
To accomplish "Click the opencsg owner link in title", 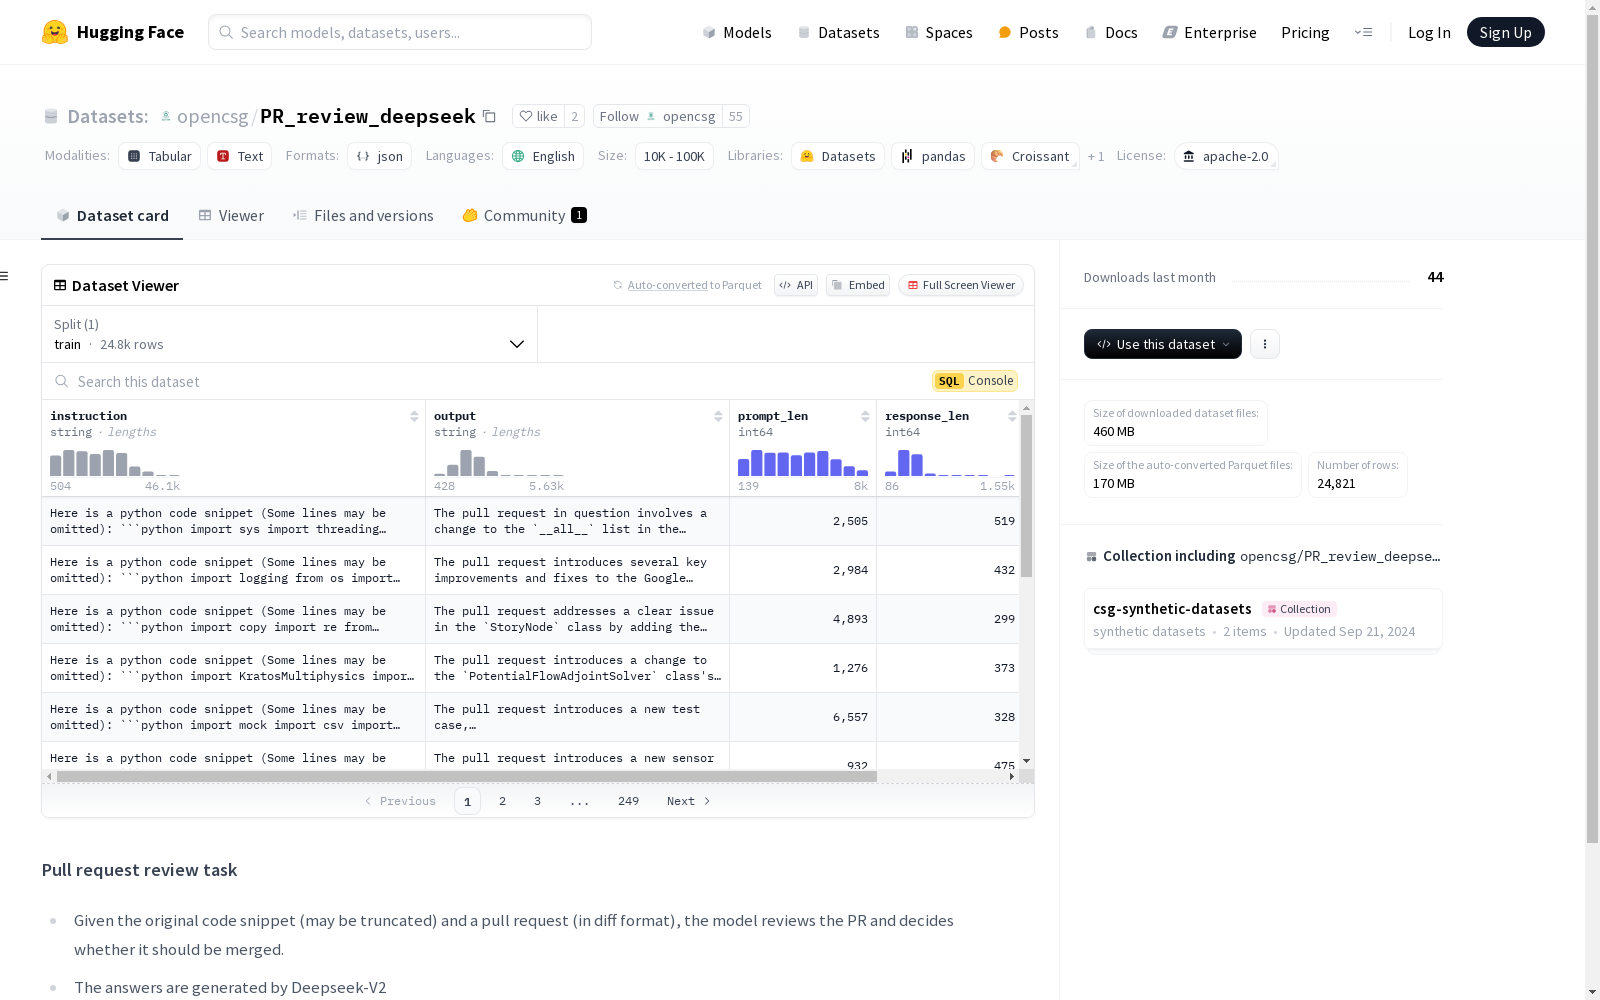I will [x=212, y=116].
